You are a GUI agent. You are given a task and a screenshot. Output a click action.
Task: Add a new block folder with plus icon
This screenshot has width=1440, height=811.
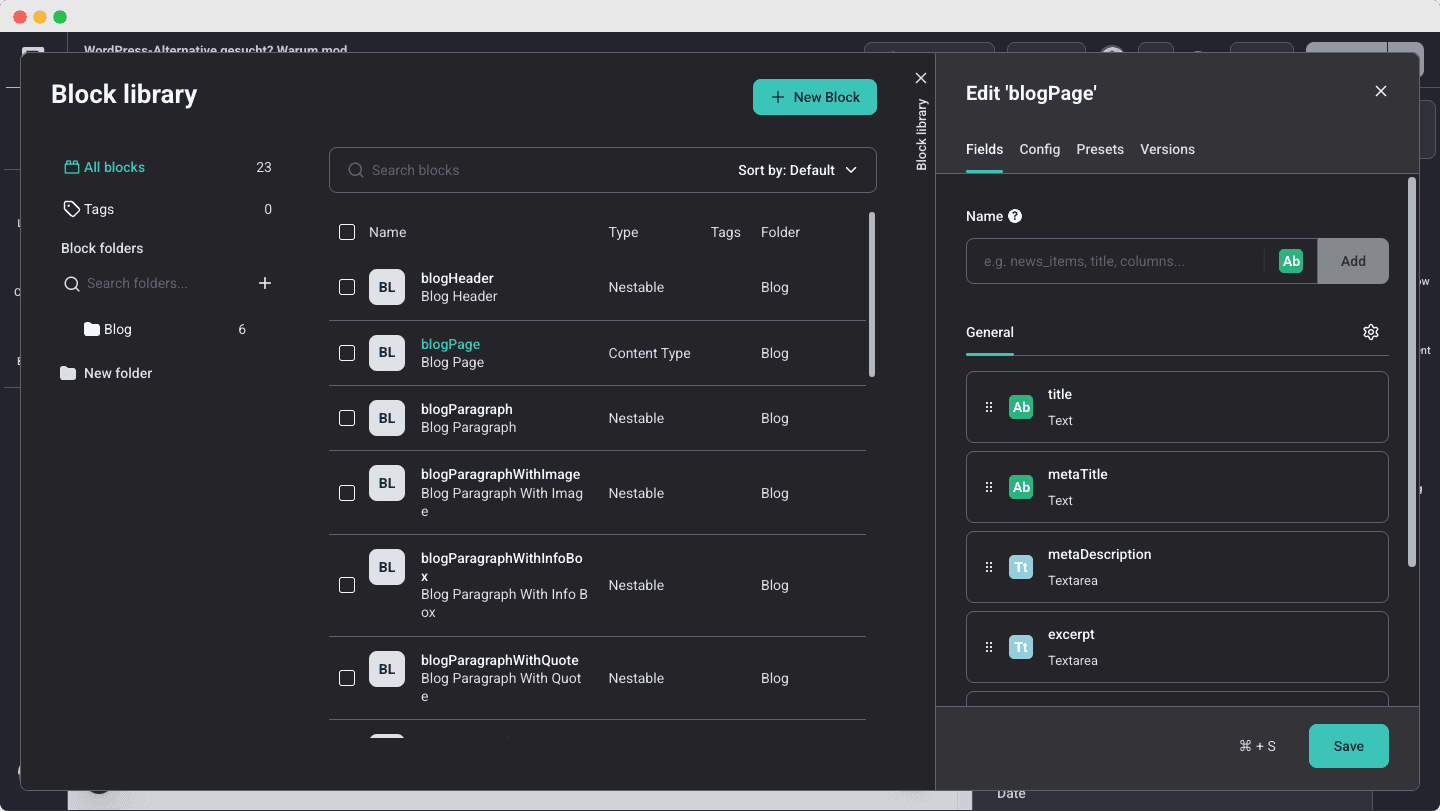[265, 283]
